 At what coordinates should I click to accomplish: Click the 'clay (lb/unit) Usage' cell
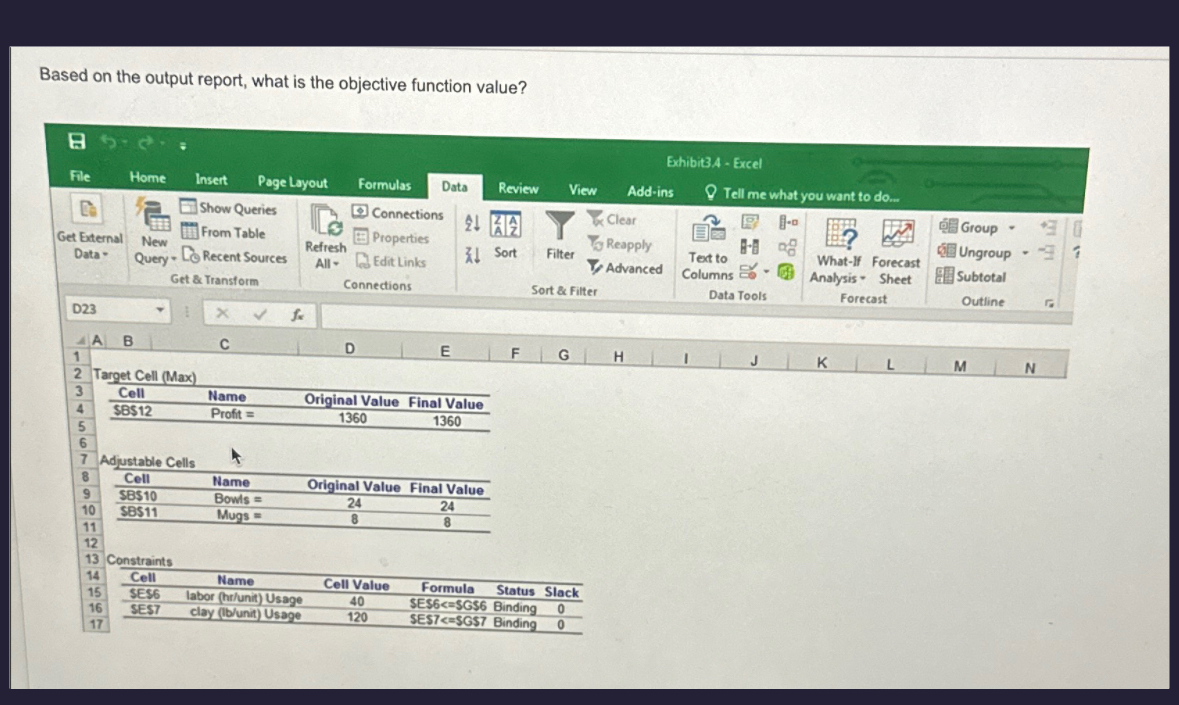[x=245, y=613]
